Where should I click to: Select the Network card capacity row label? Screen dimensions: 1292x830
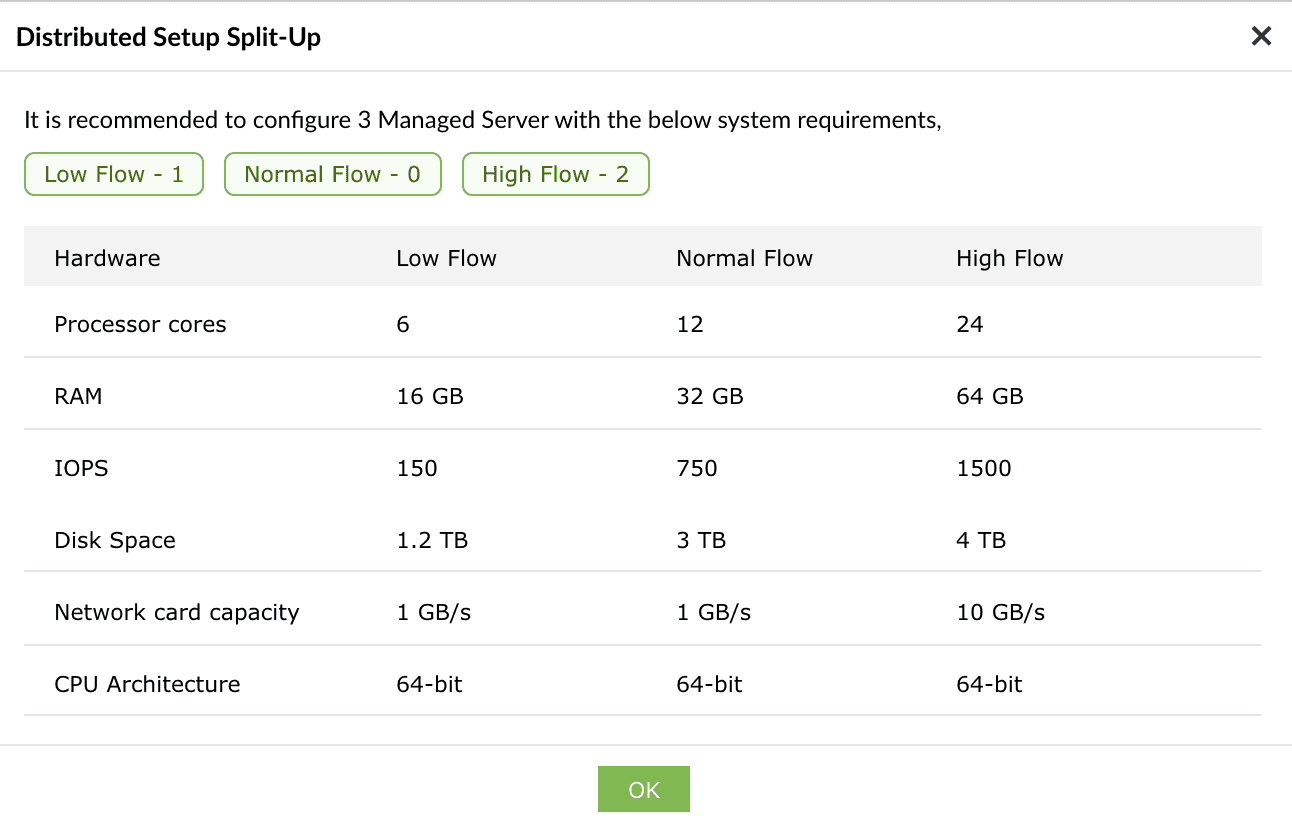(x=176, y=612)
